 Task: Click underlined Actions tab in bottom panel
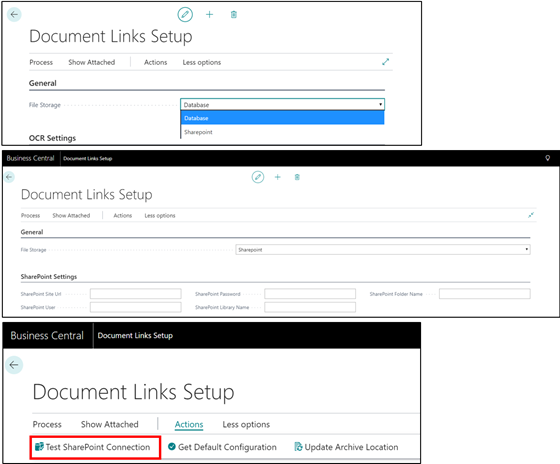point(189,424)
